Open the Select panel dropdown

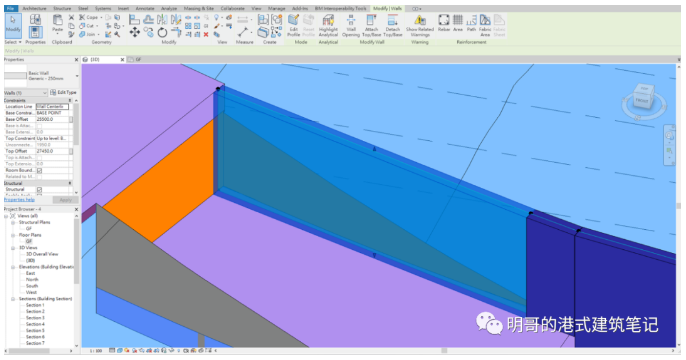coord(13,42)
